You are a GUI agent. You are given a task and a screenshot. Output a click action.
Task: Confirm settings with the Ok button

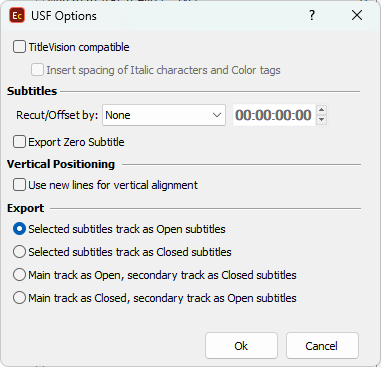coord(241,346)
